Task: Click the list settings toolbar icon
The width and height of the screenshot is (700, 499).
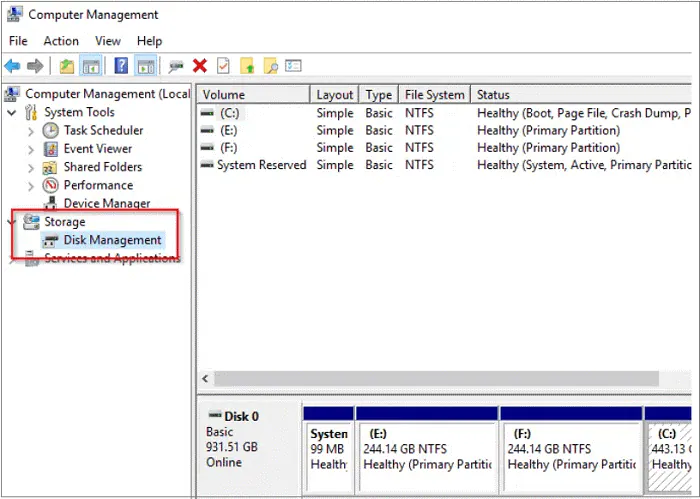Action: 293,66
